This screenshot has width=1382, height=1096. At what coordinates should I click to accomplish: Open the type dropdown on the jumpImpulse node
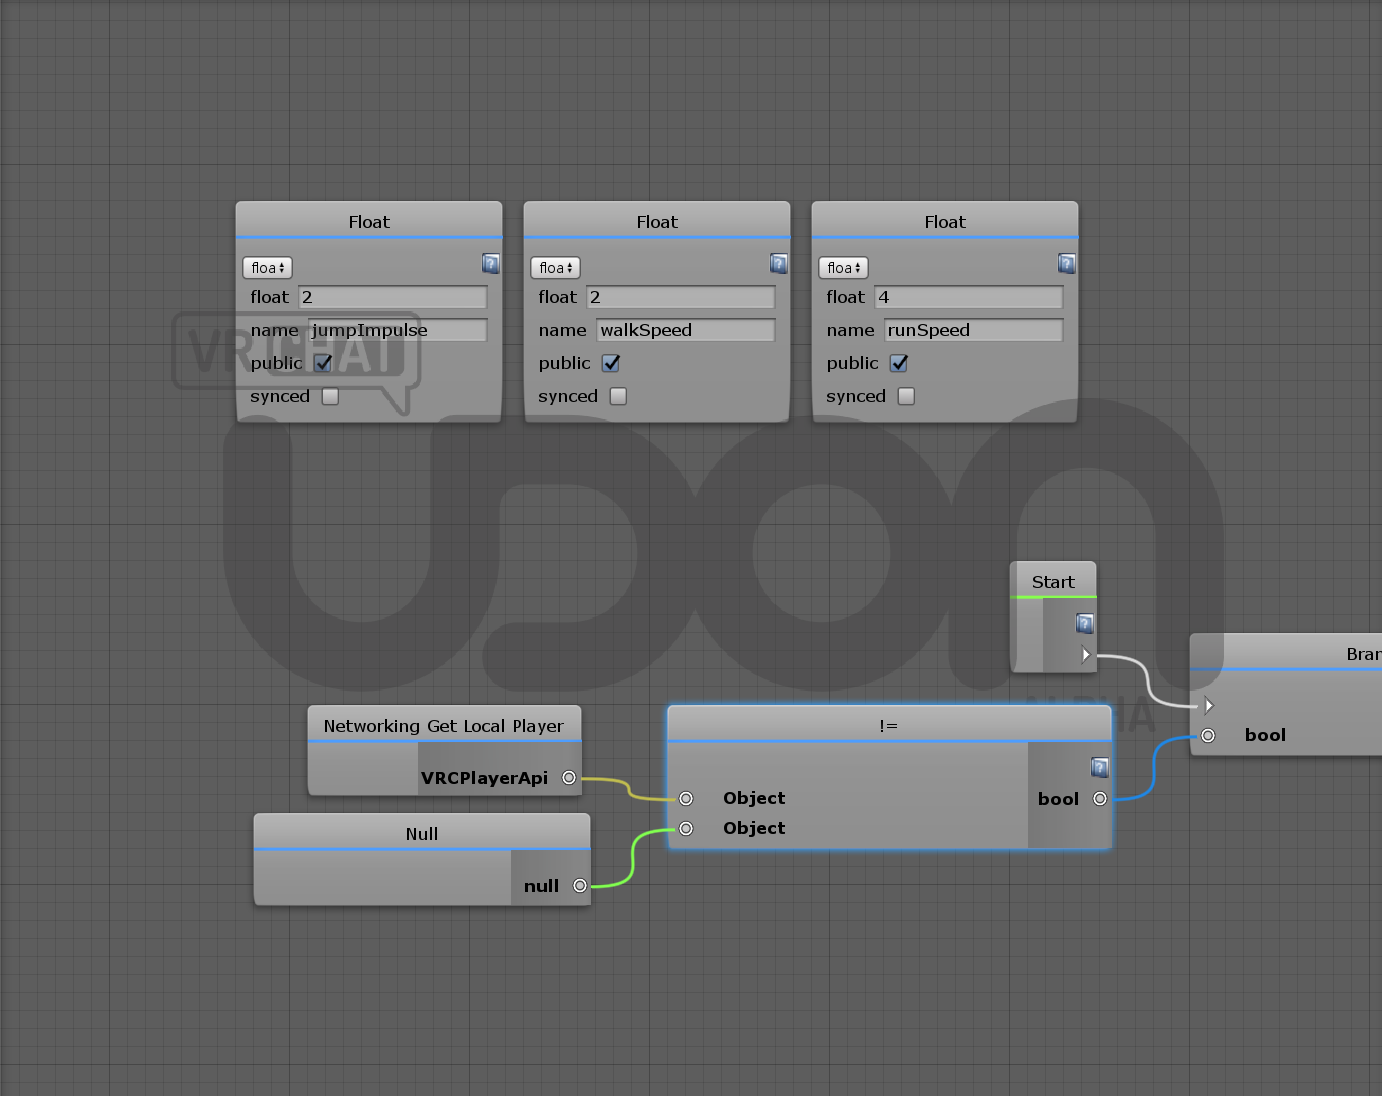266,267
